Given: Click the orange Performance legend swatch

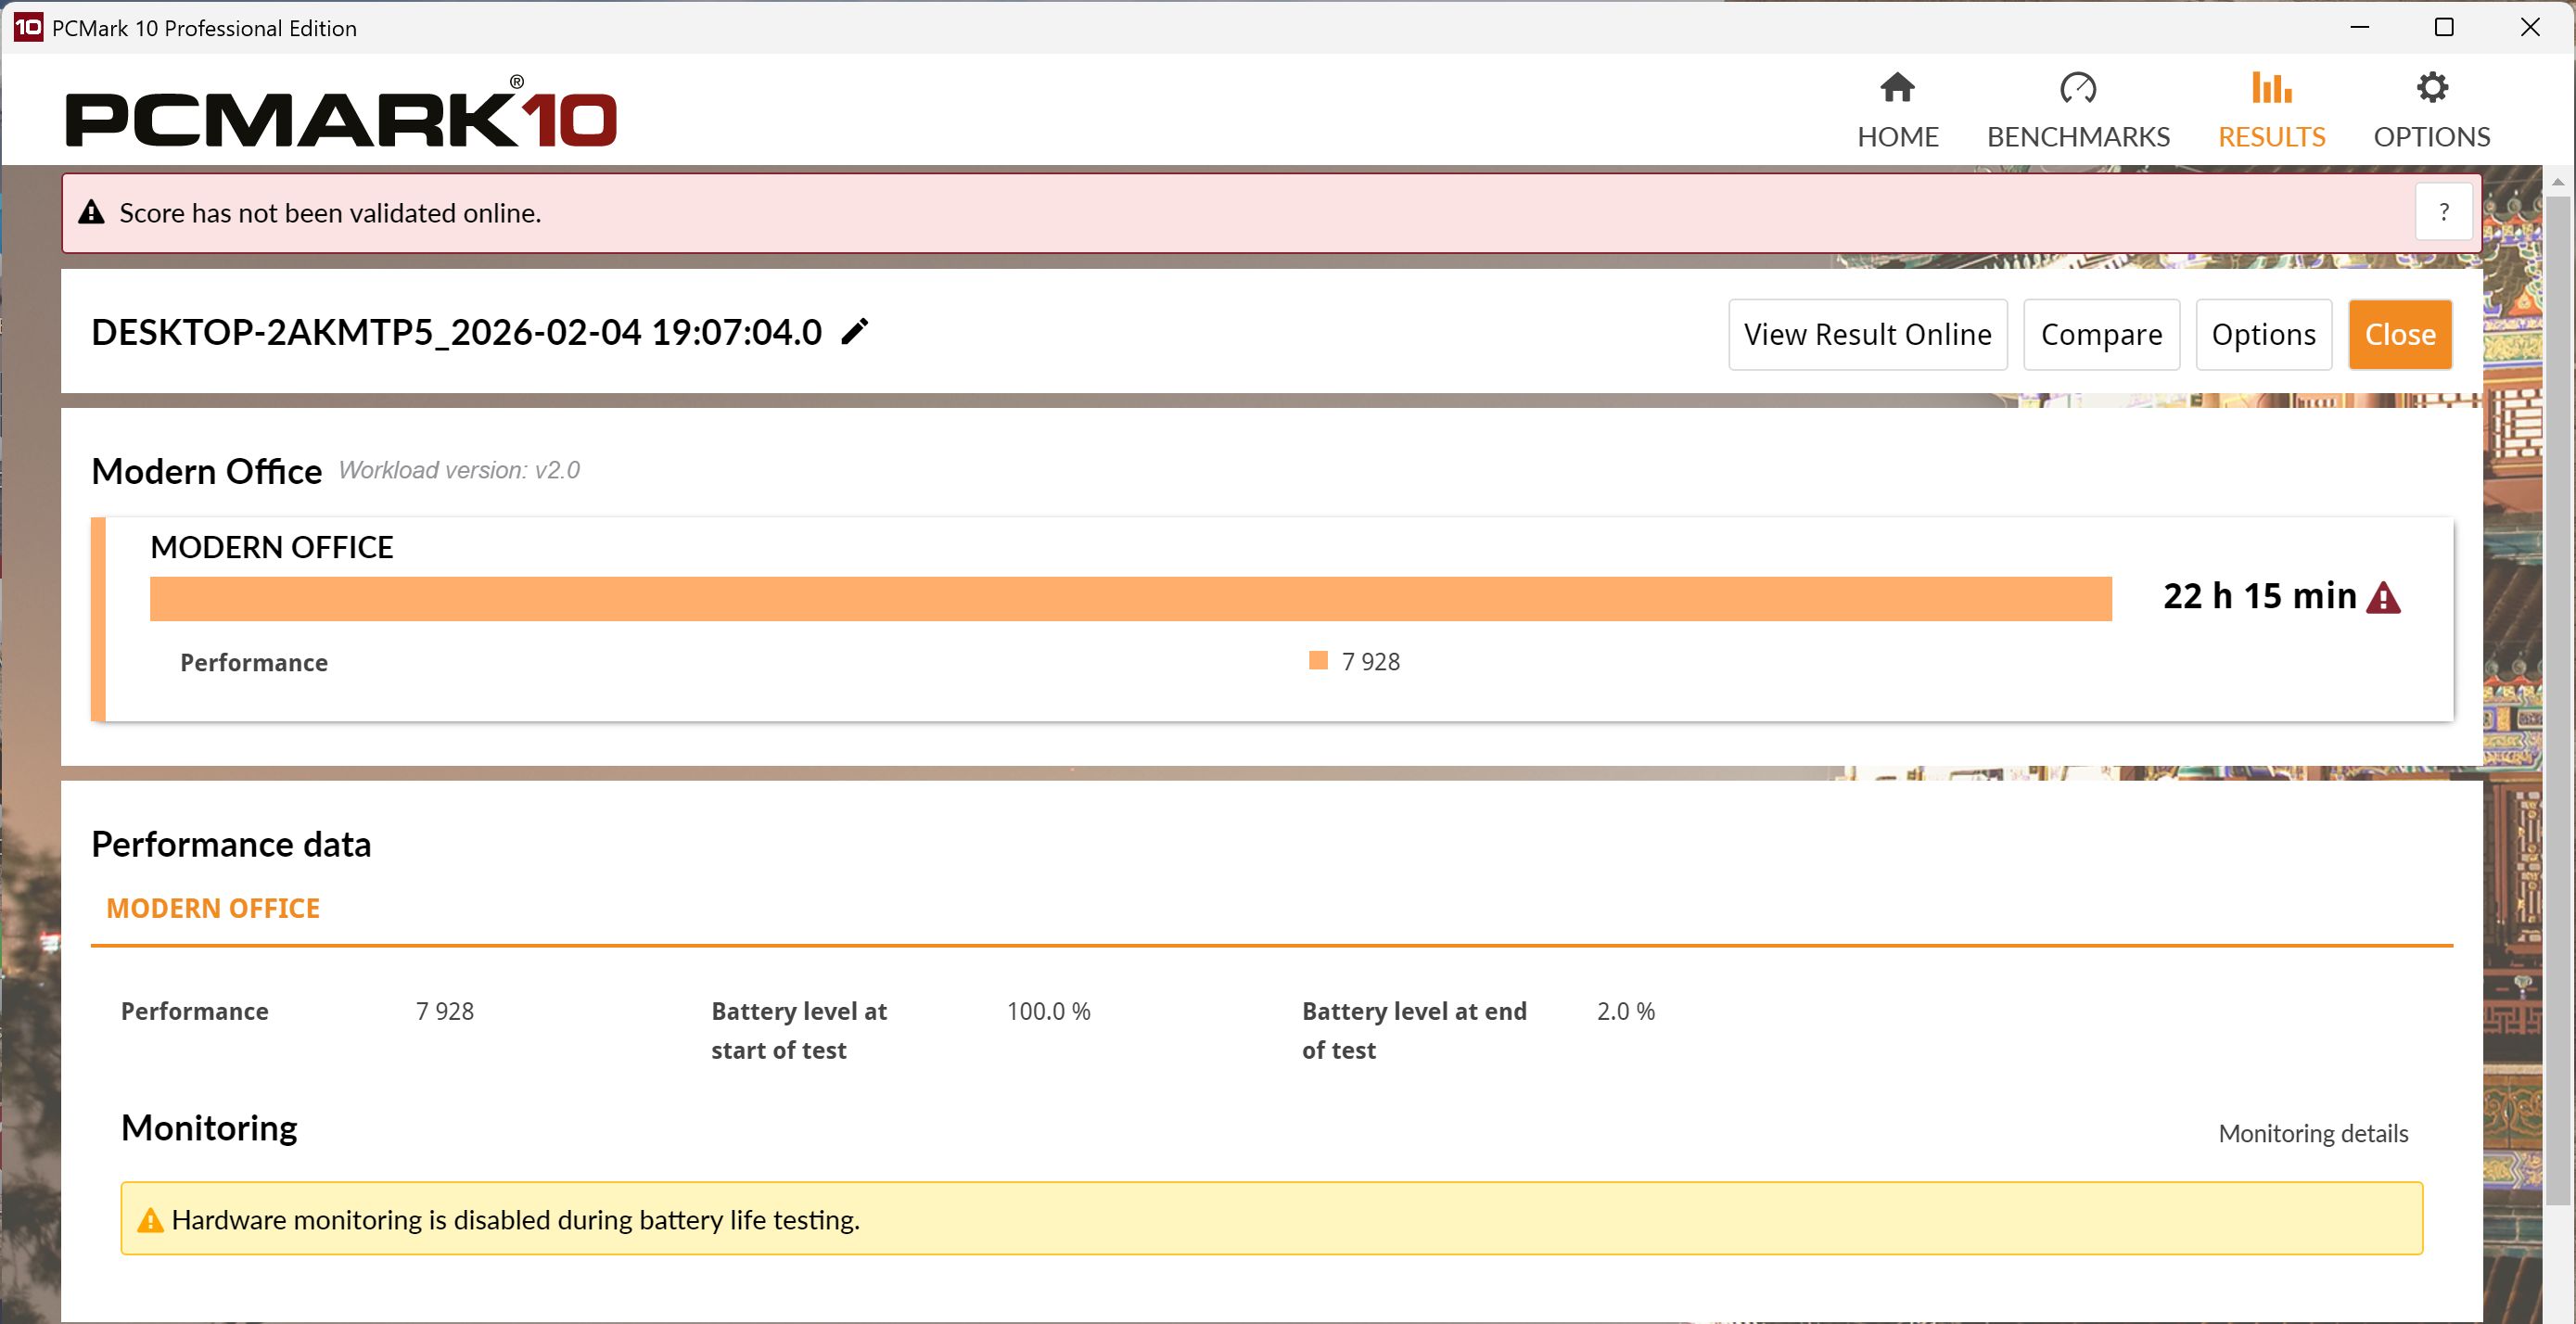Looking at the screenshot, I should tap(1318, 661).
